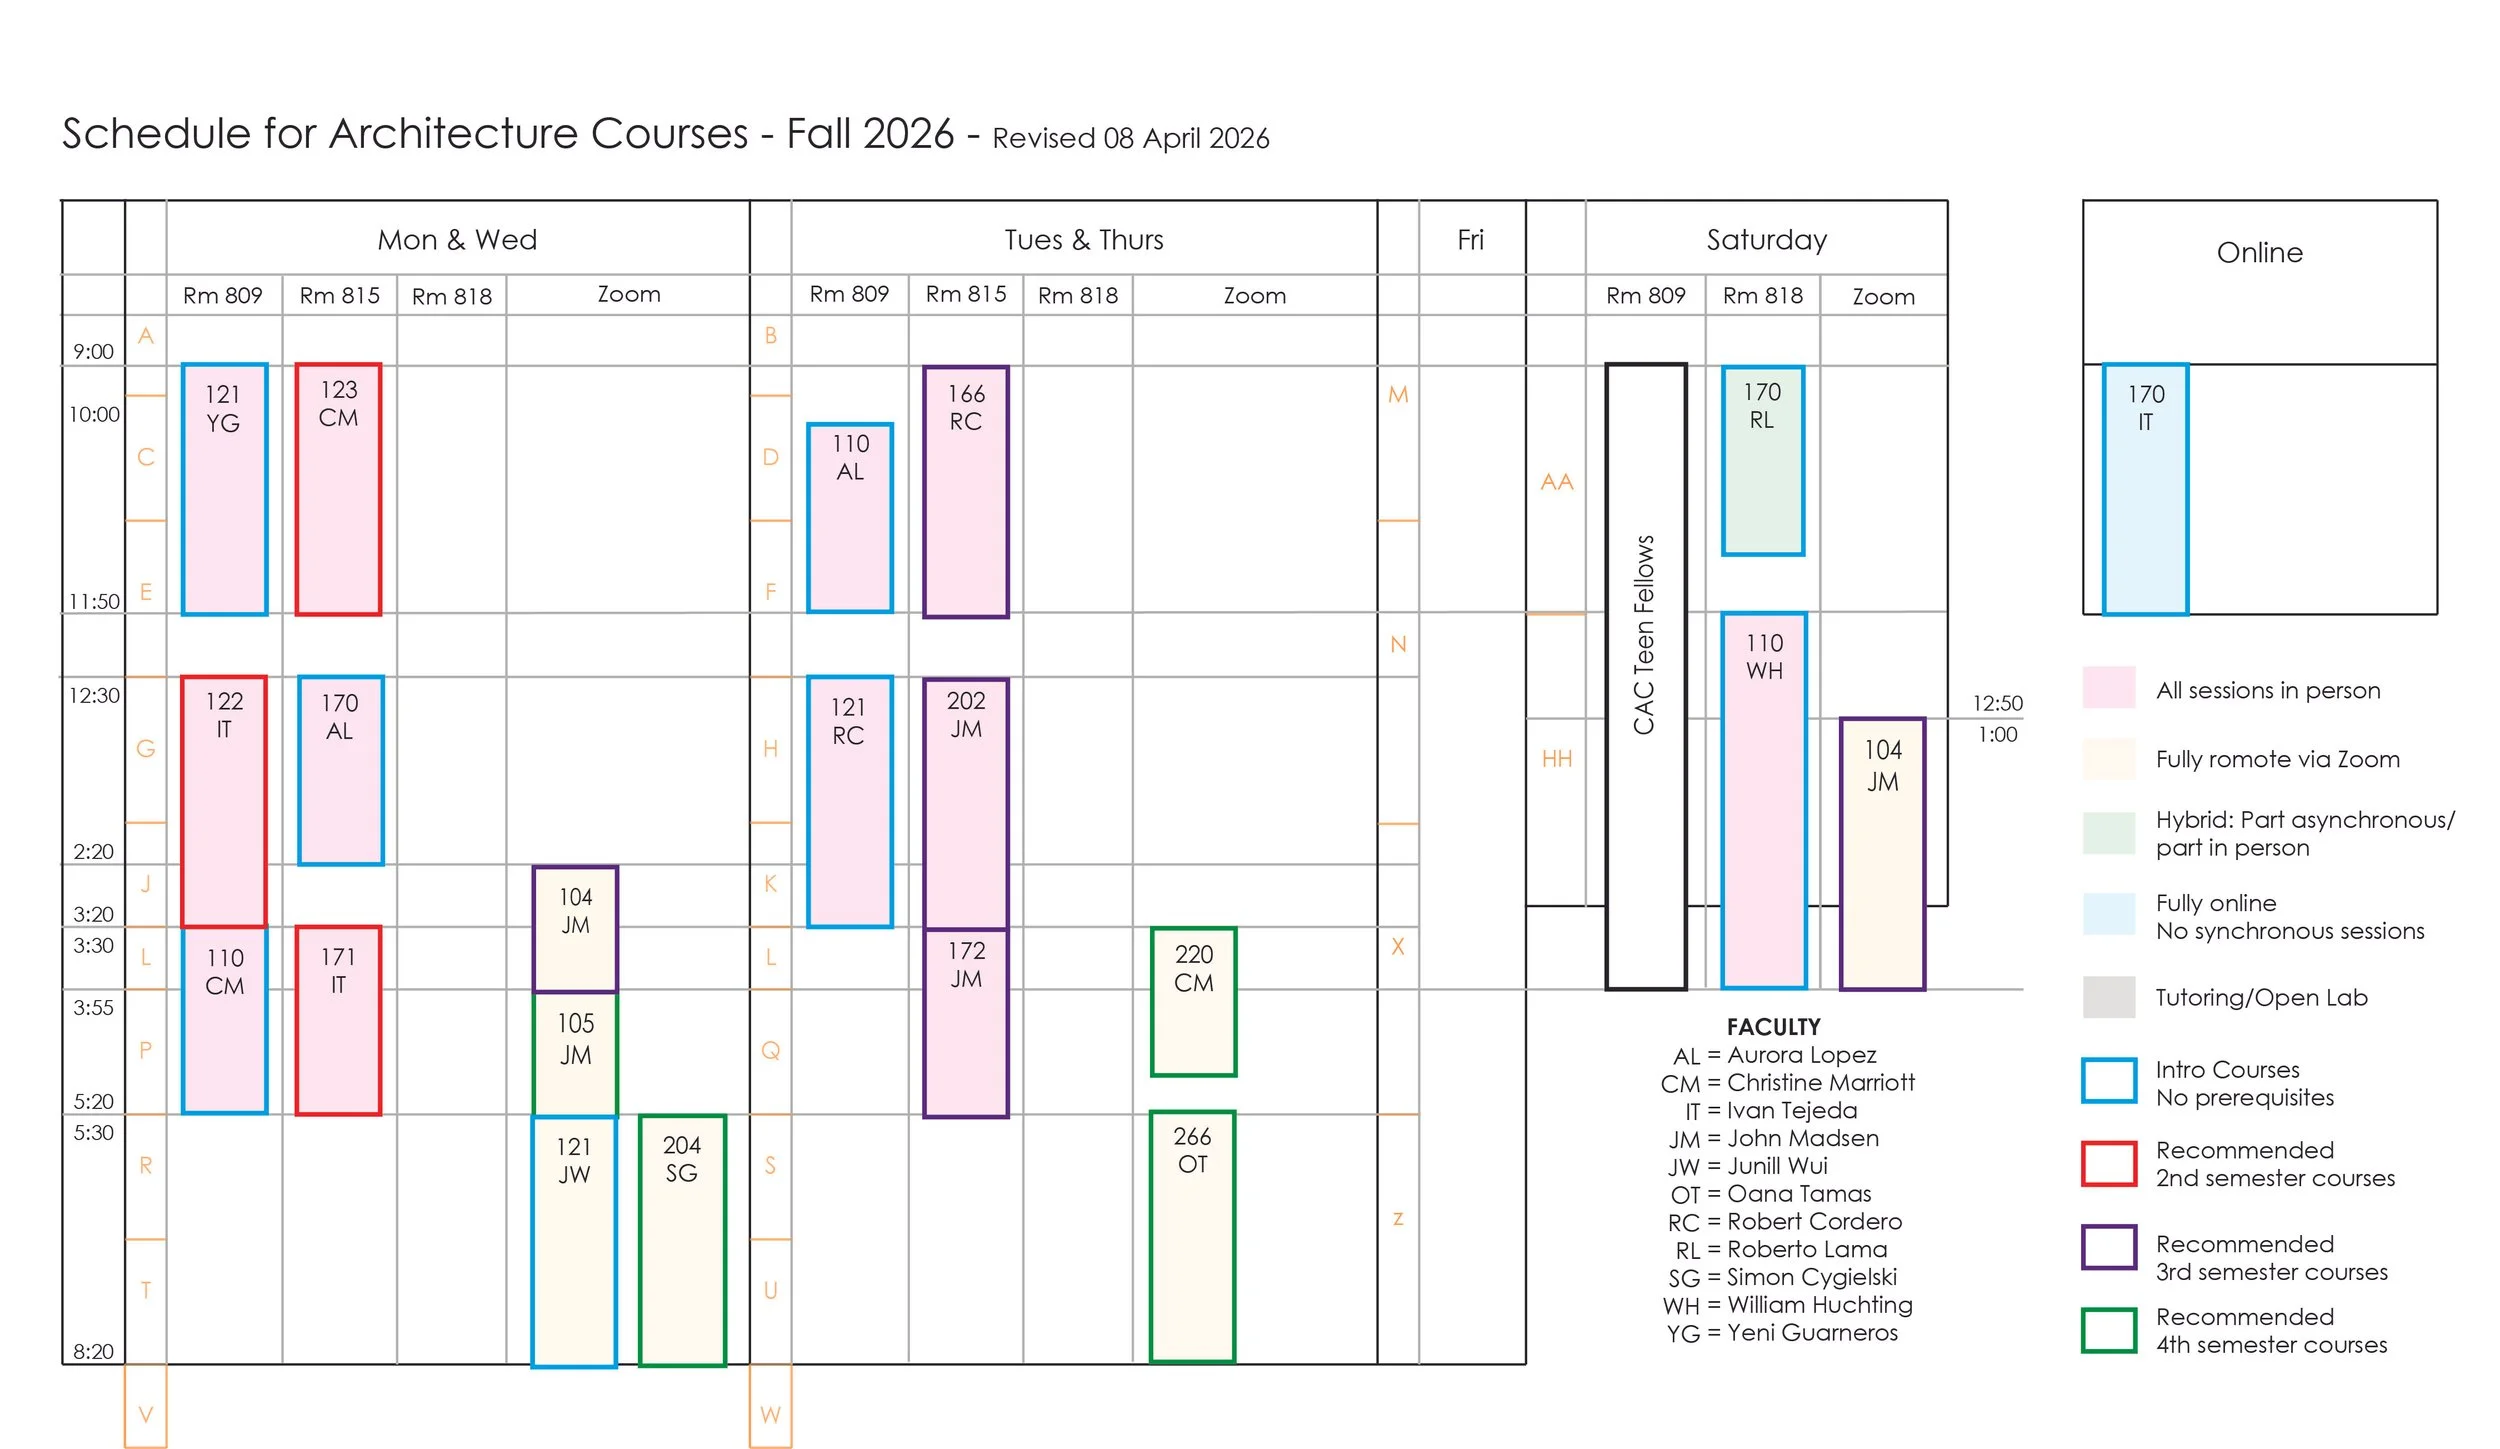Click the Tutoring/Open Lab gray swatch
2500x1449 pixels.
pyautogui.click(x=2108, y=997)
